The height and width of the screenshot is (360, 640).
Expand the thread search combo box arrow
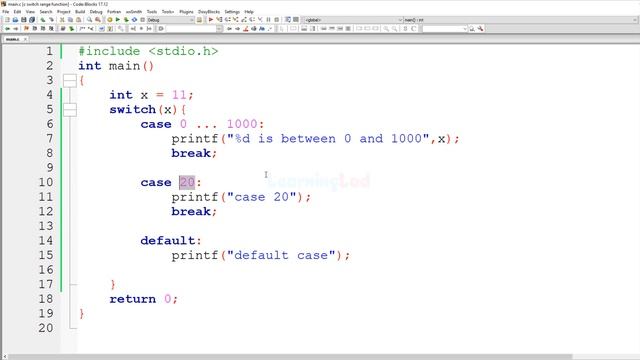point(465,29)
